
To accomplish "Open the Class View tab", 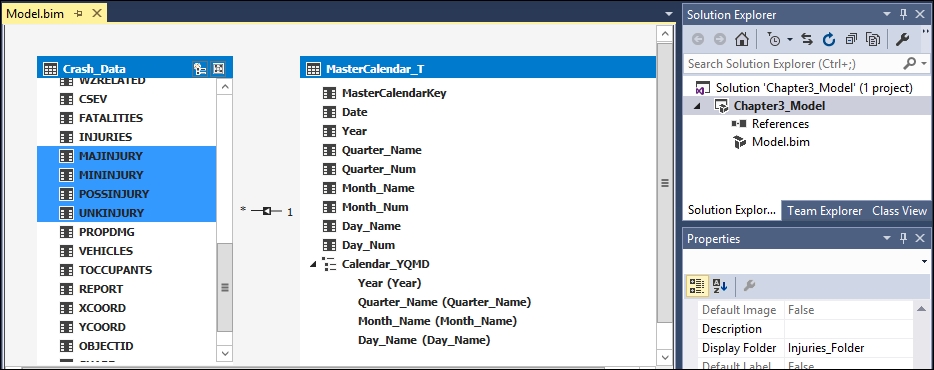I will (899, 210).
